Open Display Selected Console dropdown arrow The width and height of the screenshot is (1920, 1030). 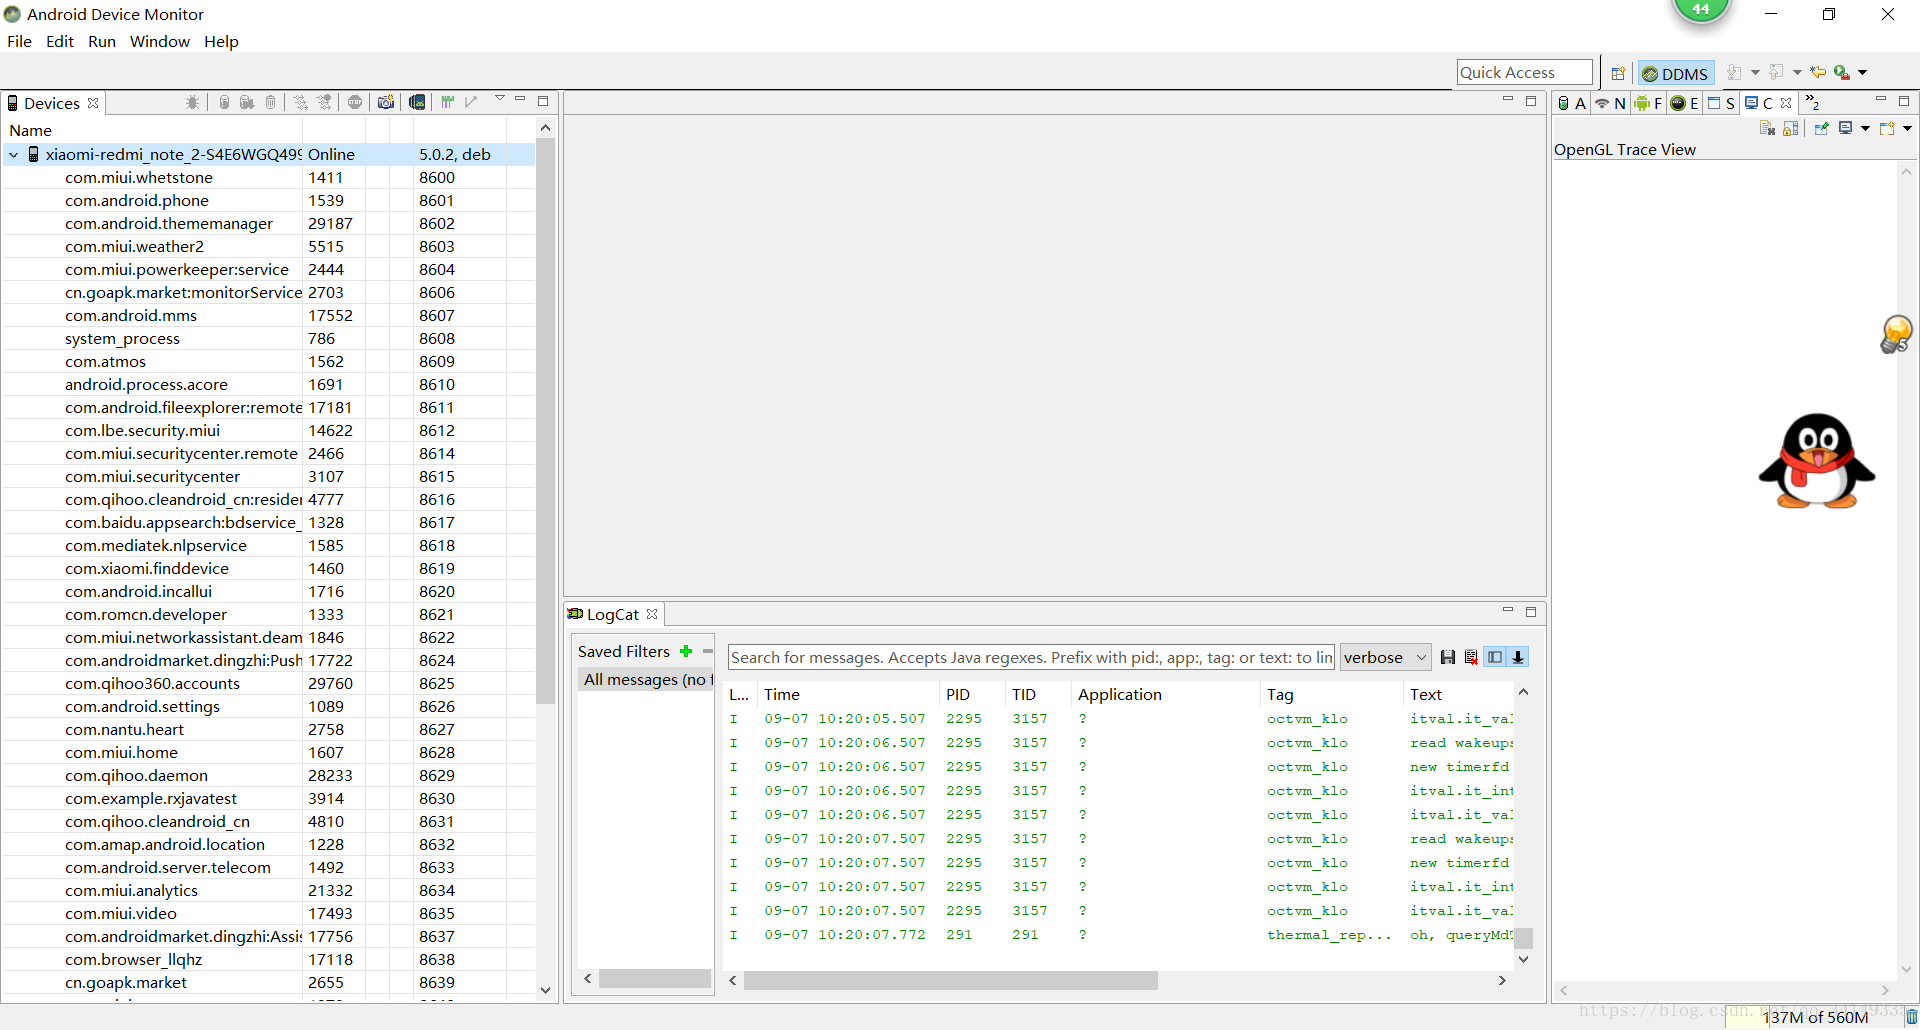click(x=1865, y=128)
